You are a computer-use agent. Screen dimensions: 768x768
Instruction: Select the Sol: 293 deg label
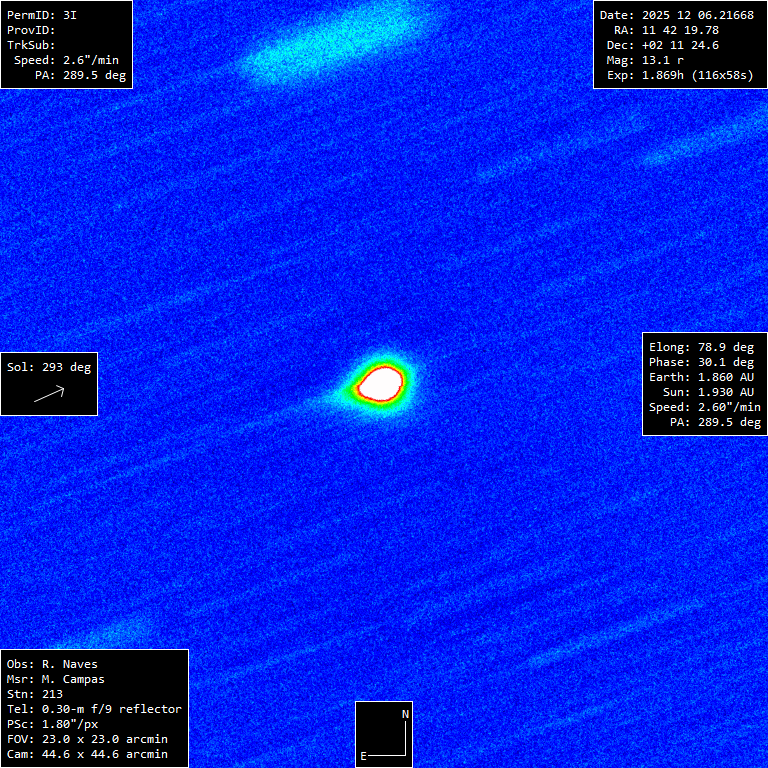(x=49, y=367)
